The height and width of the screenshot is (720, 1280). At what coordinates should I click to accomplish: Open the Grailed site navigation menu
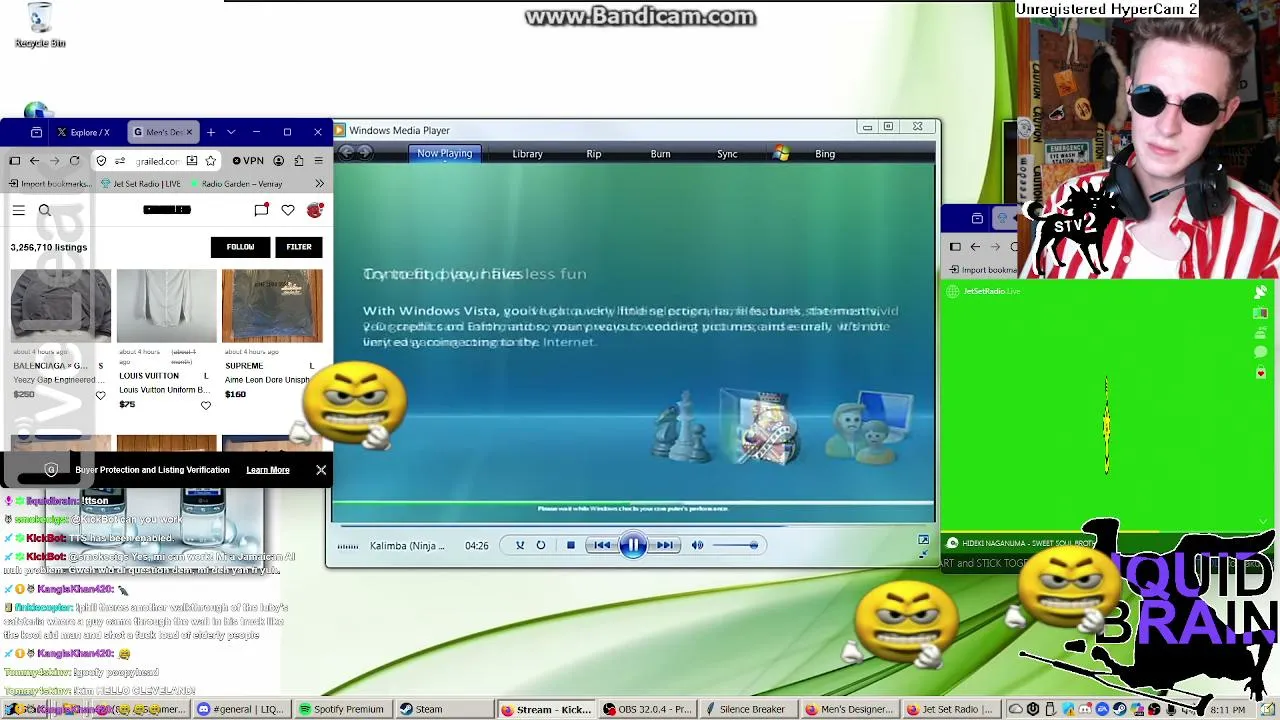18,210
